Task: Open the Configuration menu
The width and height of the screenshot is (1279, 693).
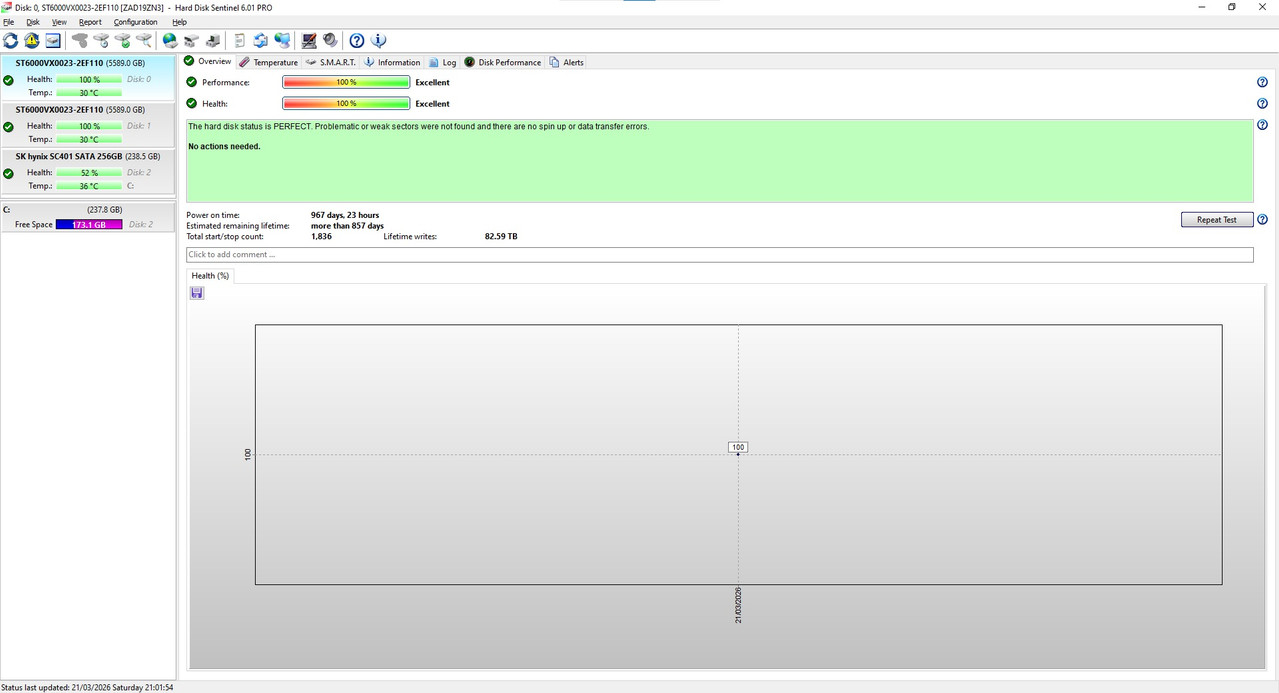Action: (x=136, y=22)
